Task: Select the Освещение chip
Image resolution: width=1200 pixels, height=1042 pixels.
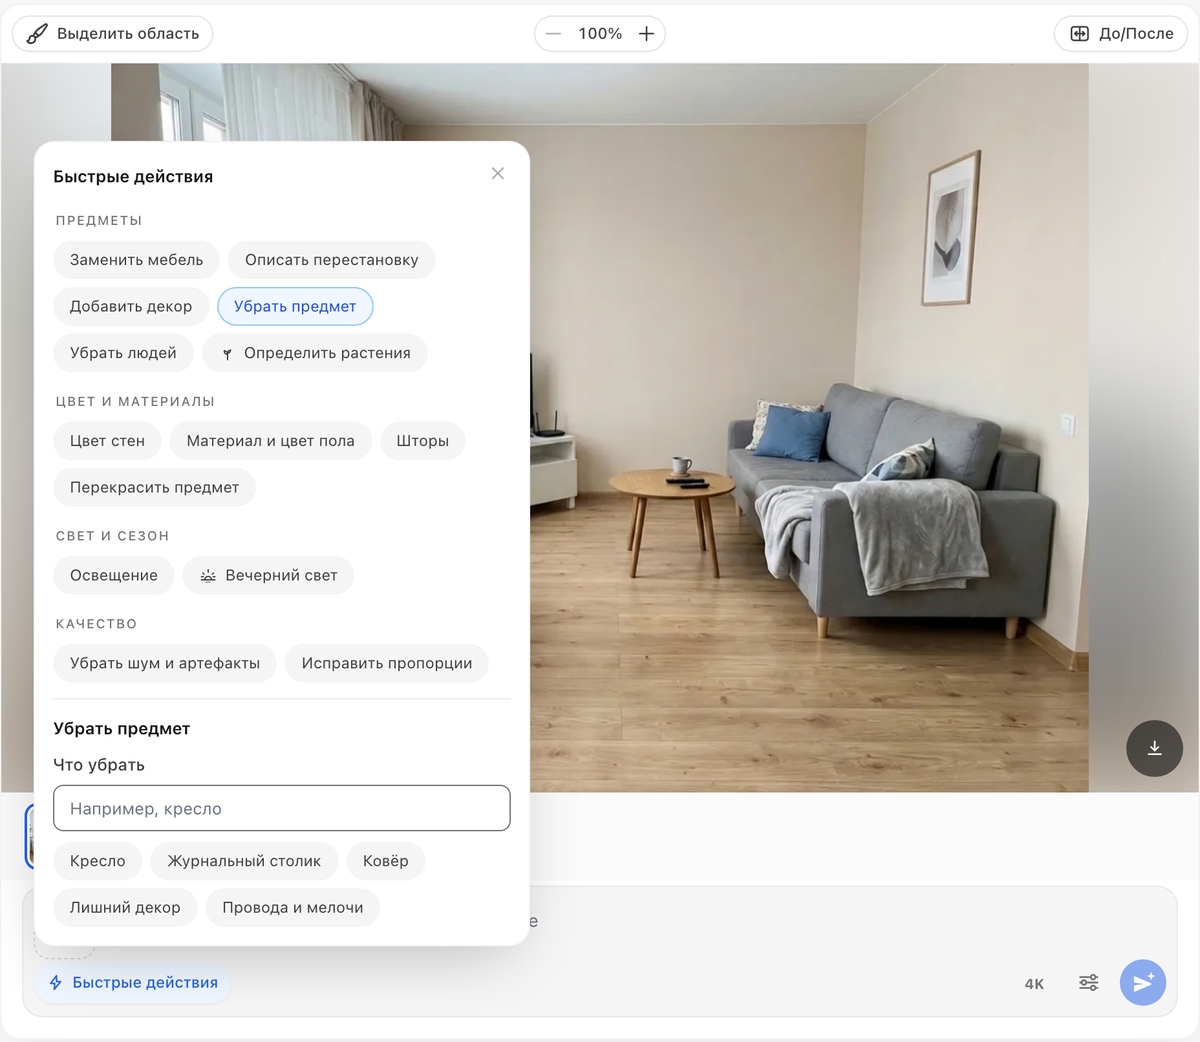Action: click(x=114, y=576)
